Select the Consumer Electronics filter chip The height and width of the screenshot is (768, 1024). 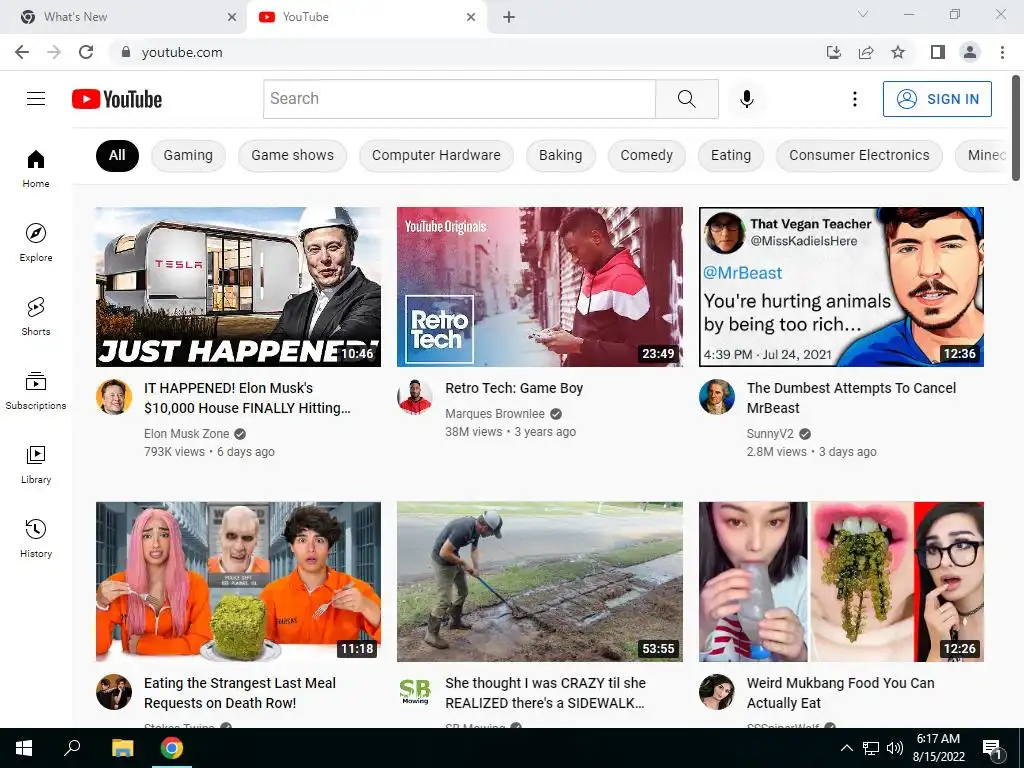[859, 155]
